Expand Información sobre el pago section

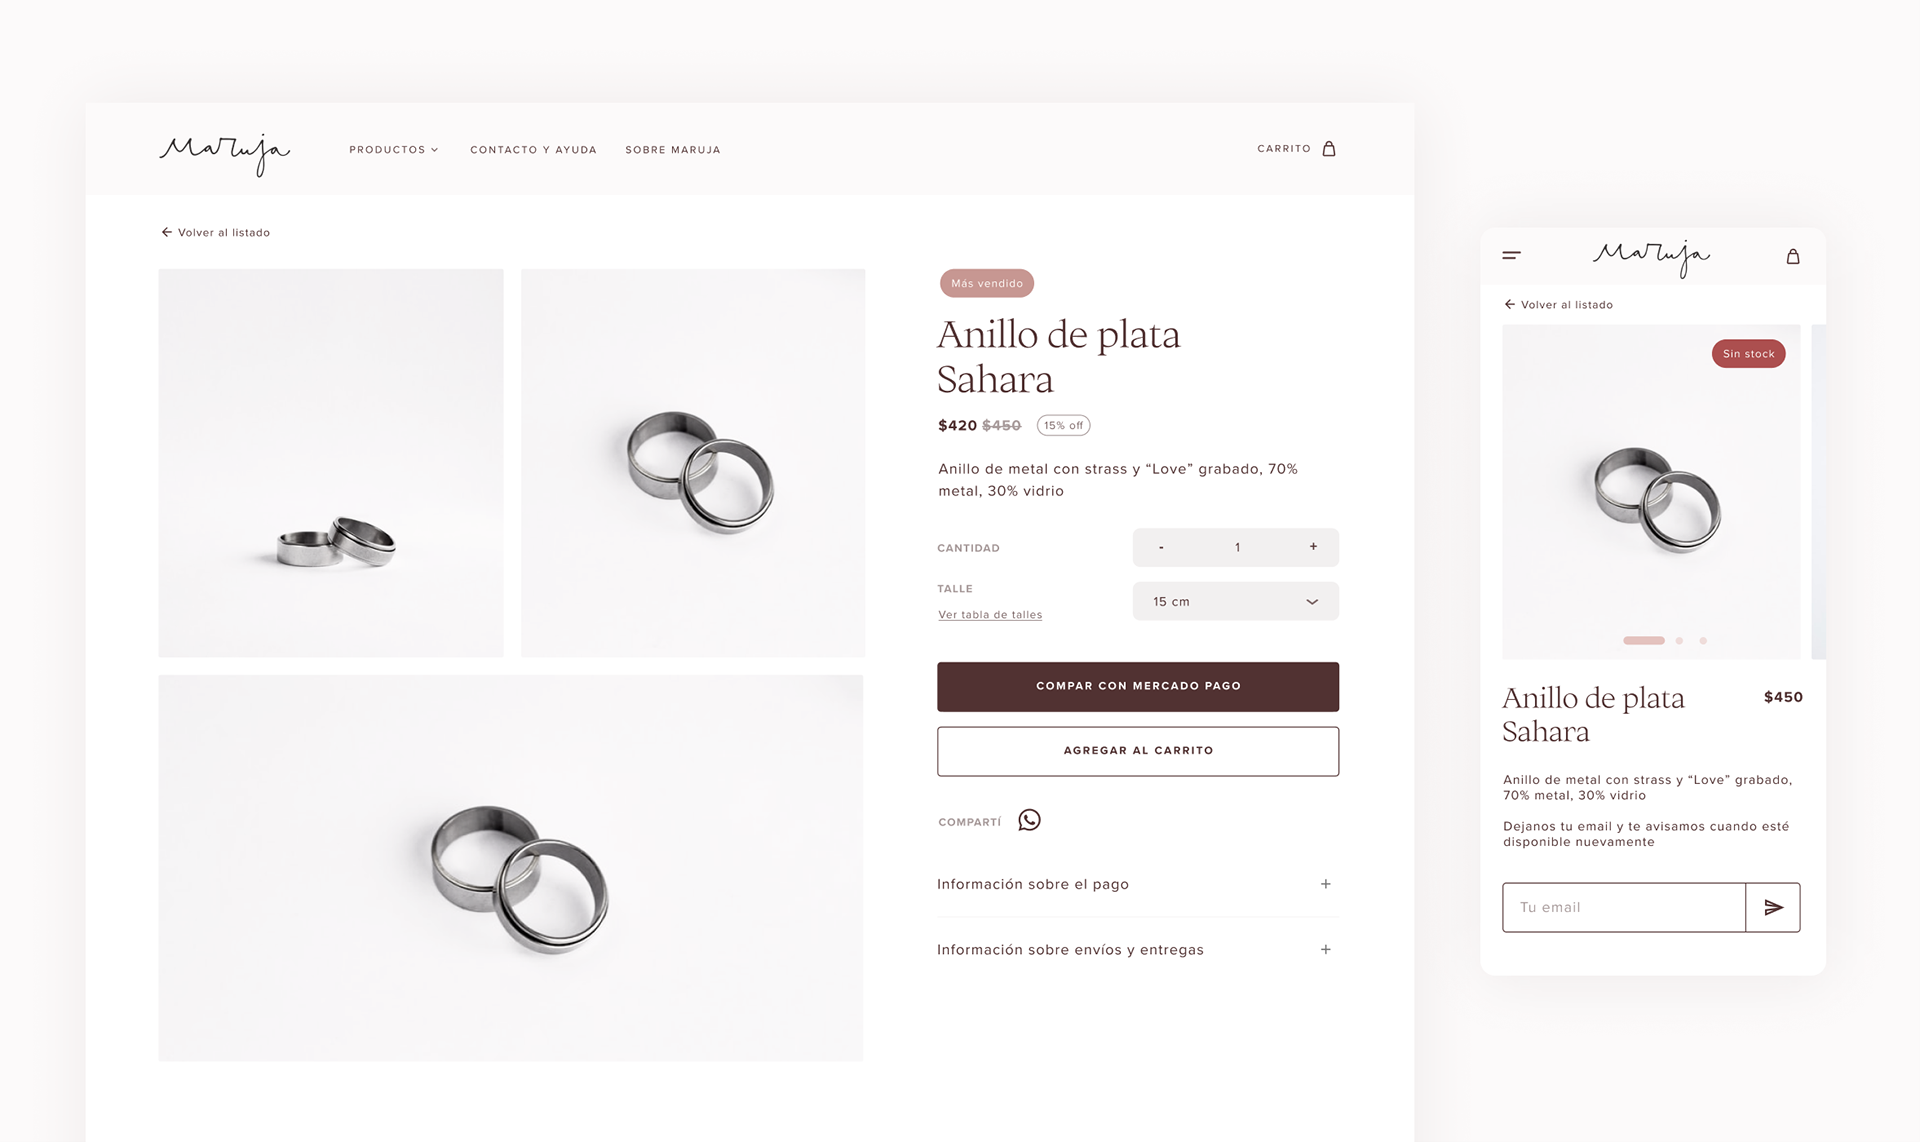click(1137, 884)
